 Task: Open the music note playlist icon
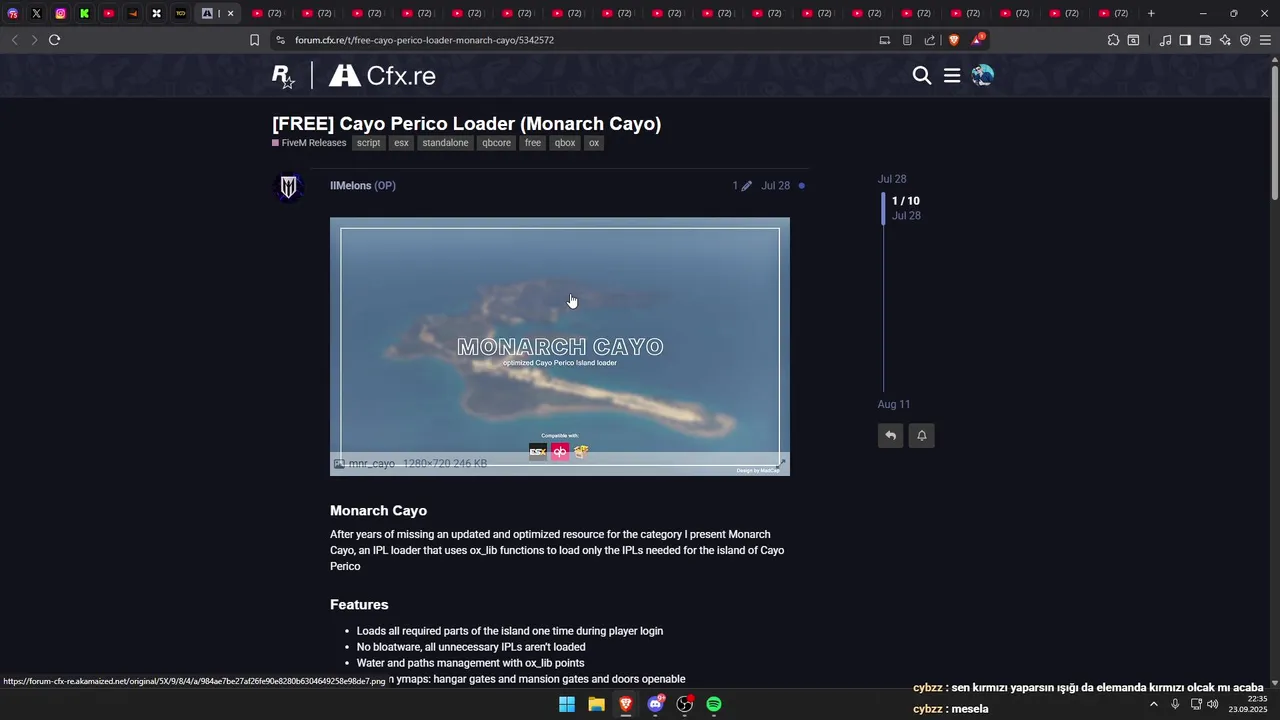click(1165, 40)
